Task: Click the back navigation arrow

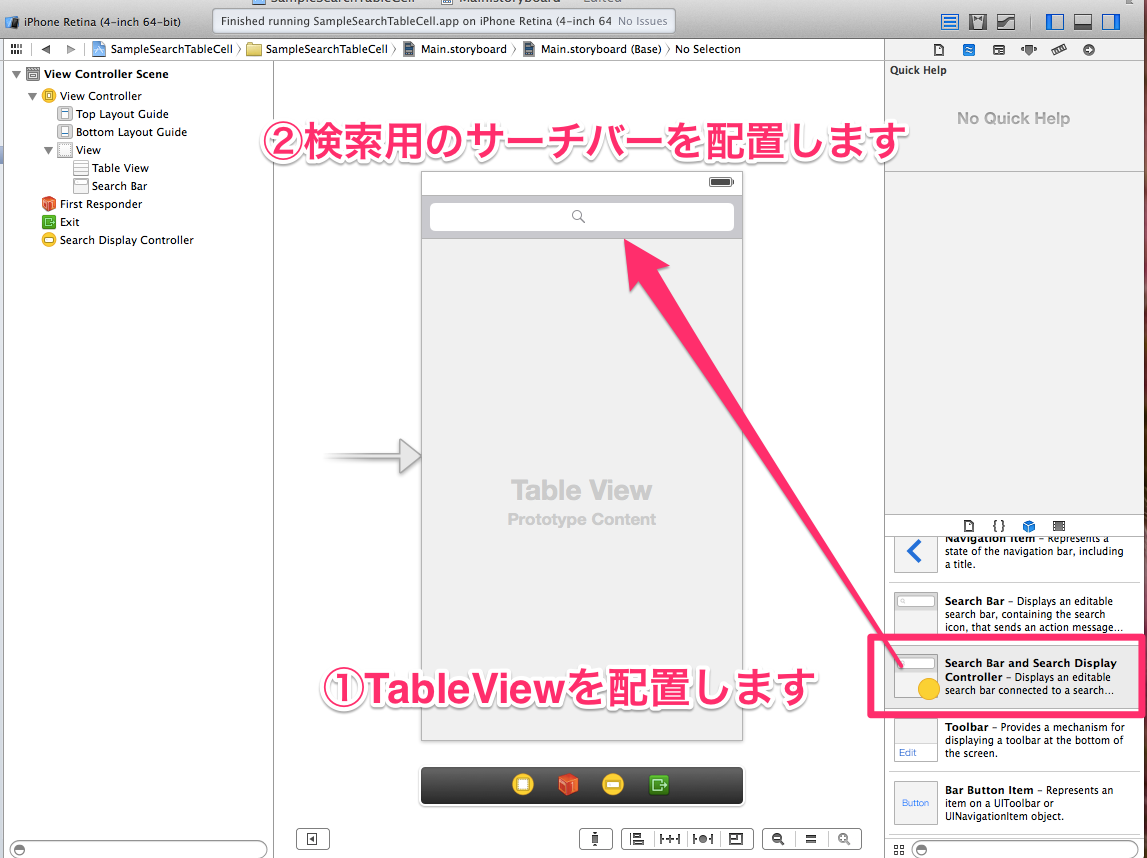Action: point(45,48)
